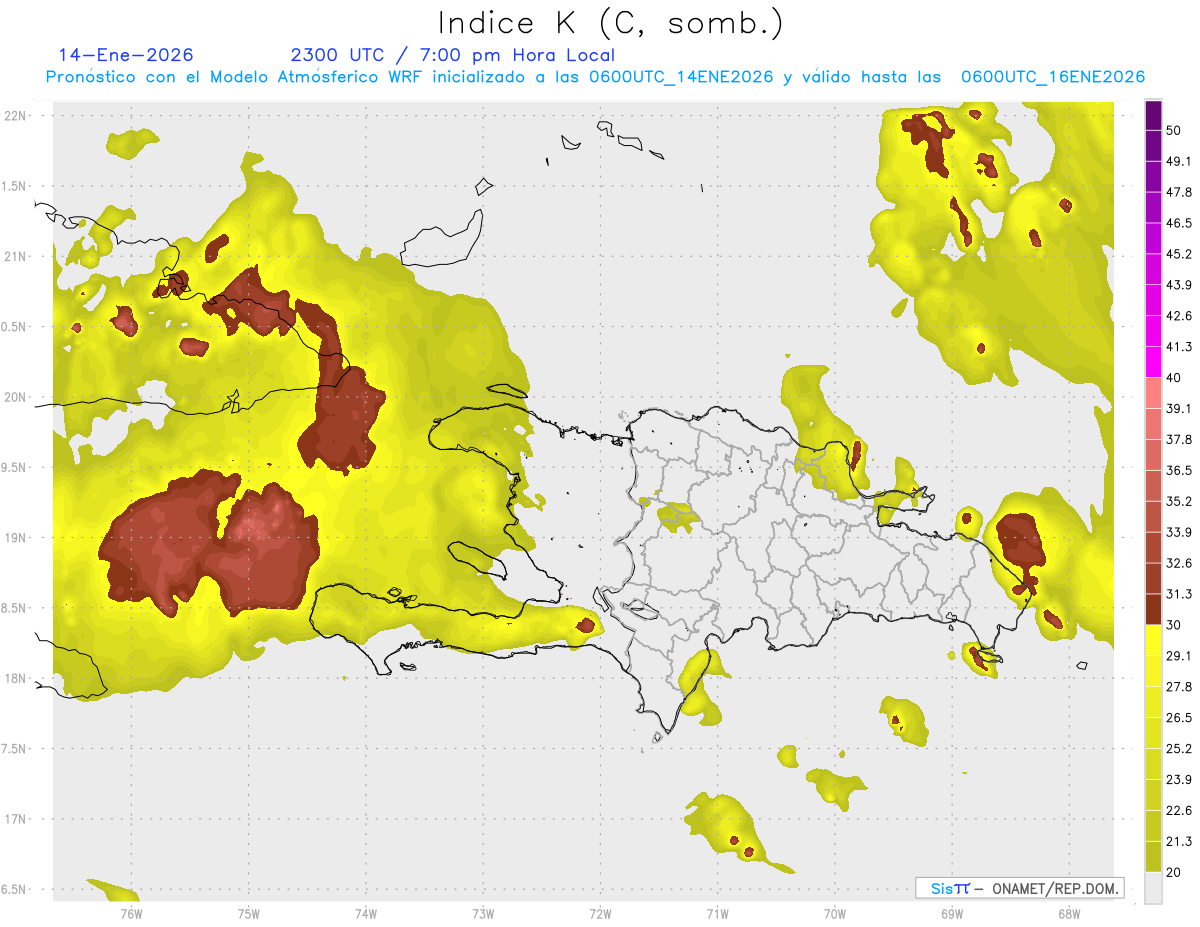Image resolution: width=1200 pixels, height=927 pixels.
Task: Click the '25.2' colorbar label
Action: [x=1178, y=749]
